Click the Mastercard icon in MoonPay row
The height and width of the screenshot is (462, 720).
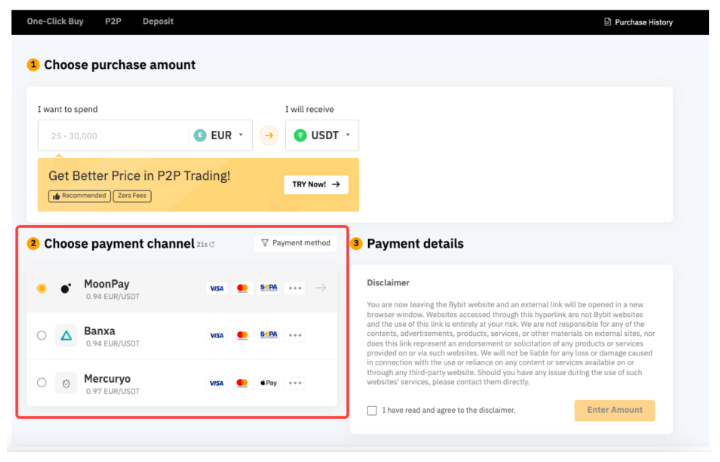(x=242, y=288)
